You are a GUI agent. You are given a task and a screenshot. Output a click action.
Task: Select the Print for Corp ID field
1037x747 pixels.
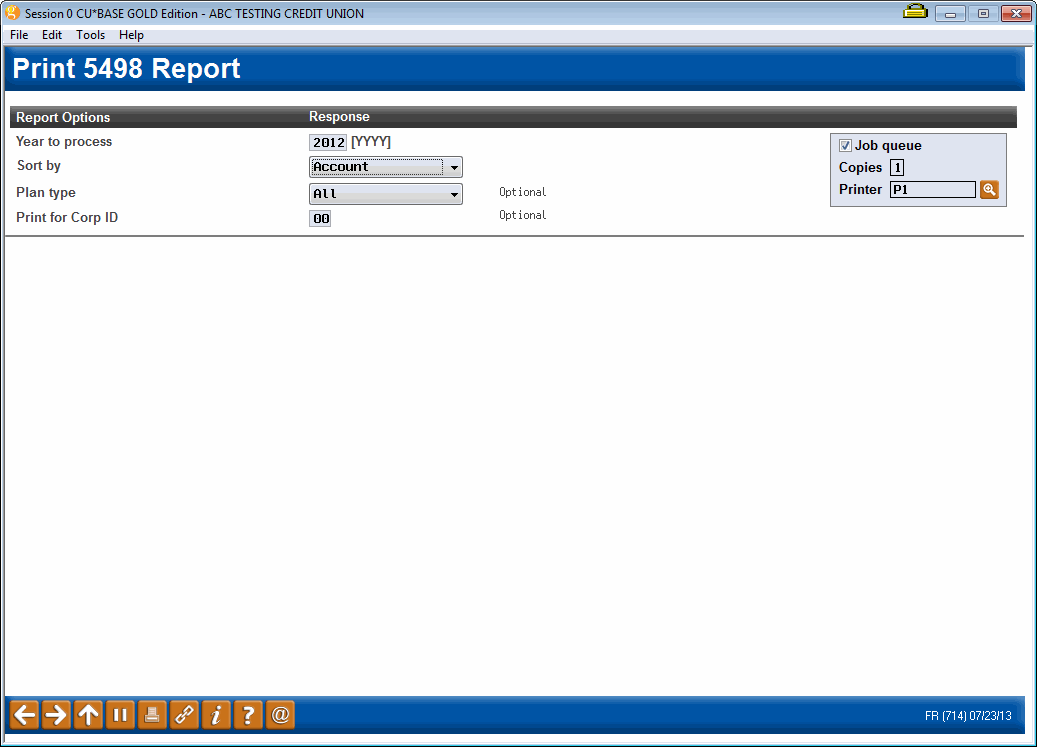point(320,217)
